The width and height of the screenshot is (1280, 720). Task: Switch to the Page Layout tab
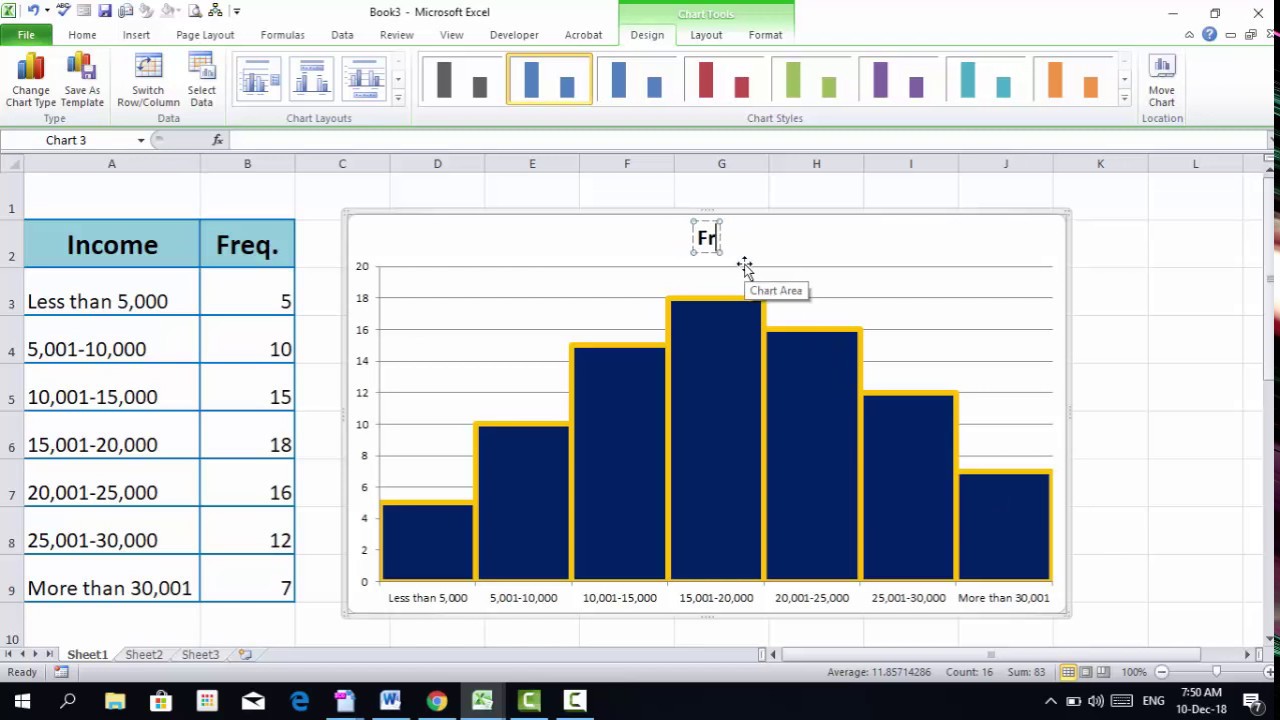tap(205, 35)
